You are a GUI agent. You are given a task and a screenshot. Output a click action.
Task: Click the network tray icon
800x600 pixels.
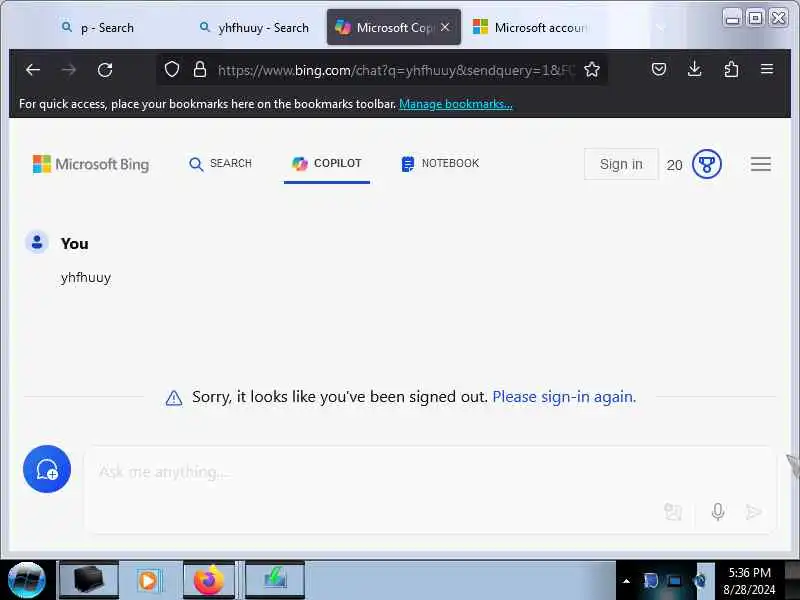[x=674, y=581]
